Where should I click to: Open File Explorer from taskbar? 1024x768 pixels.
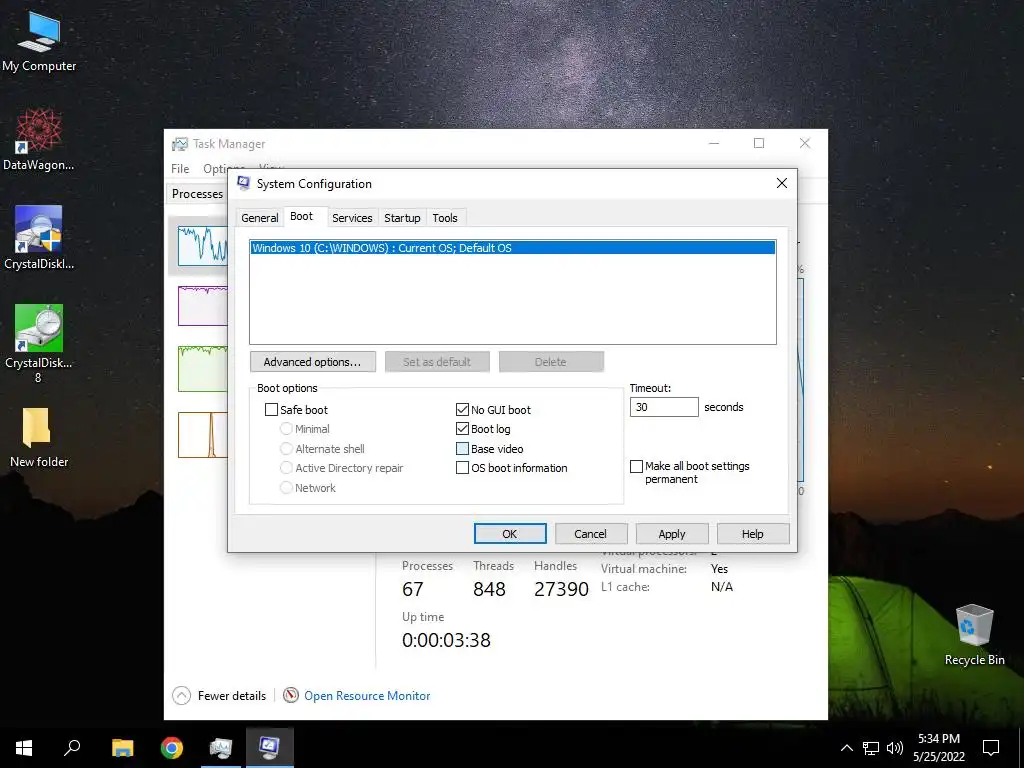[x=122, y=748]
